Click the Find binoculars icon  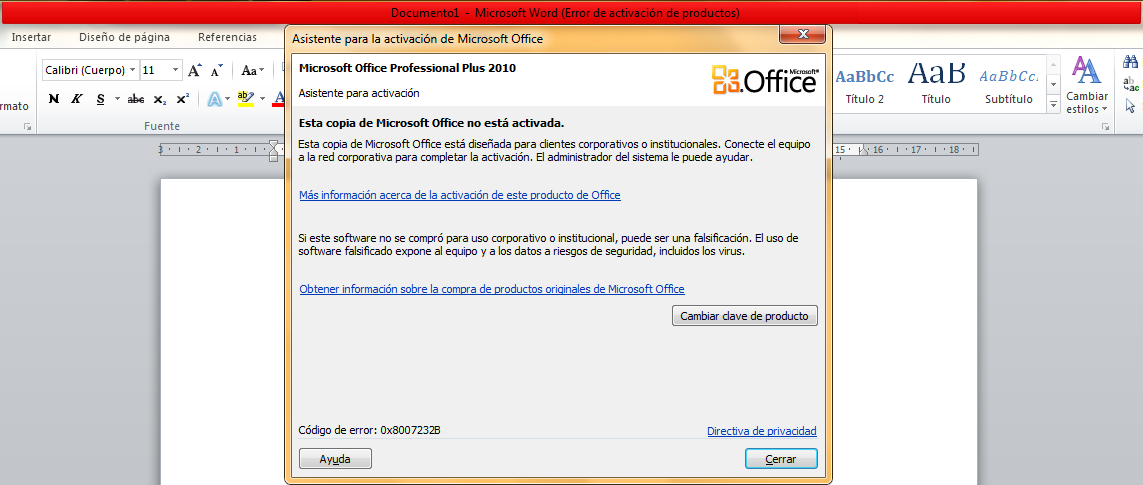[x=1131, y=63]
